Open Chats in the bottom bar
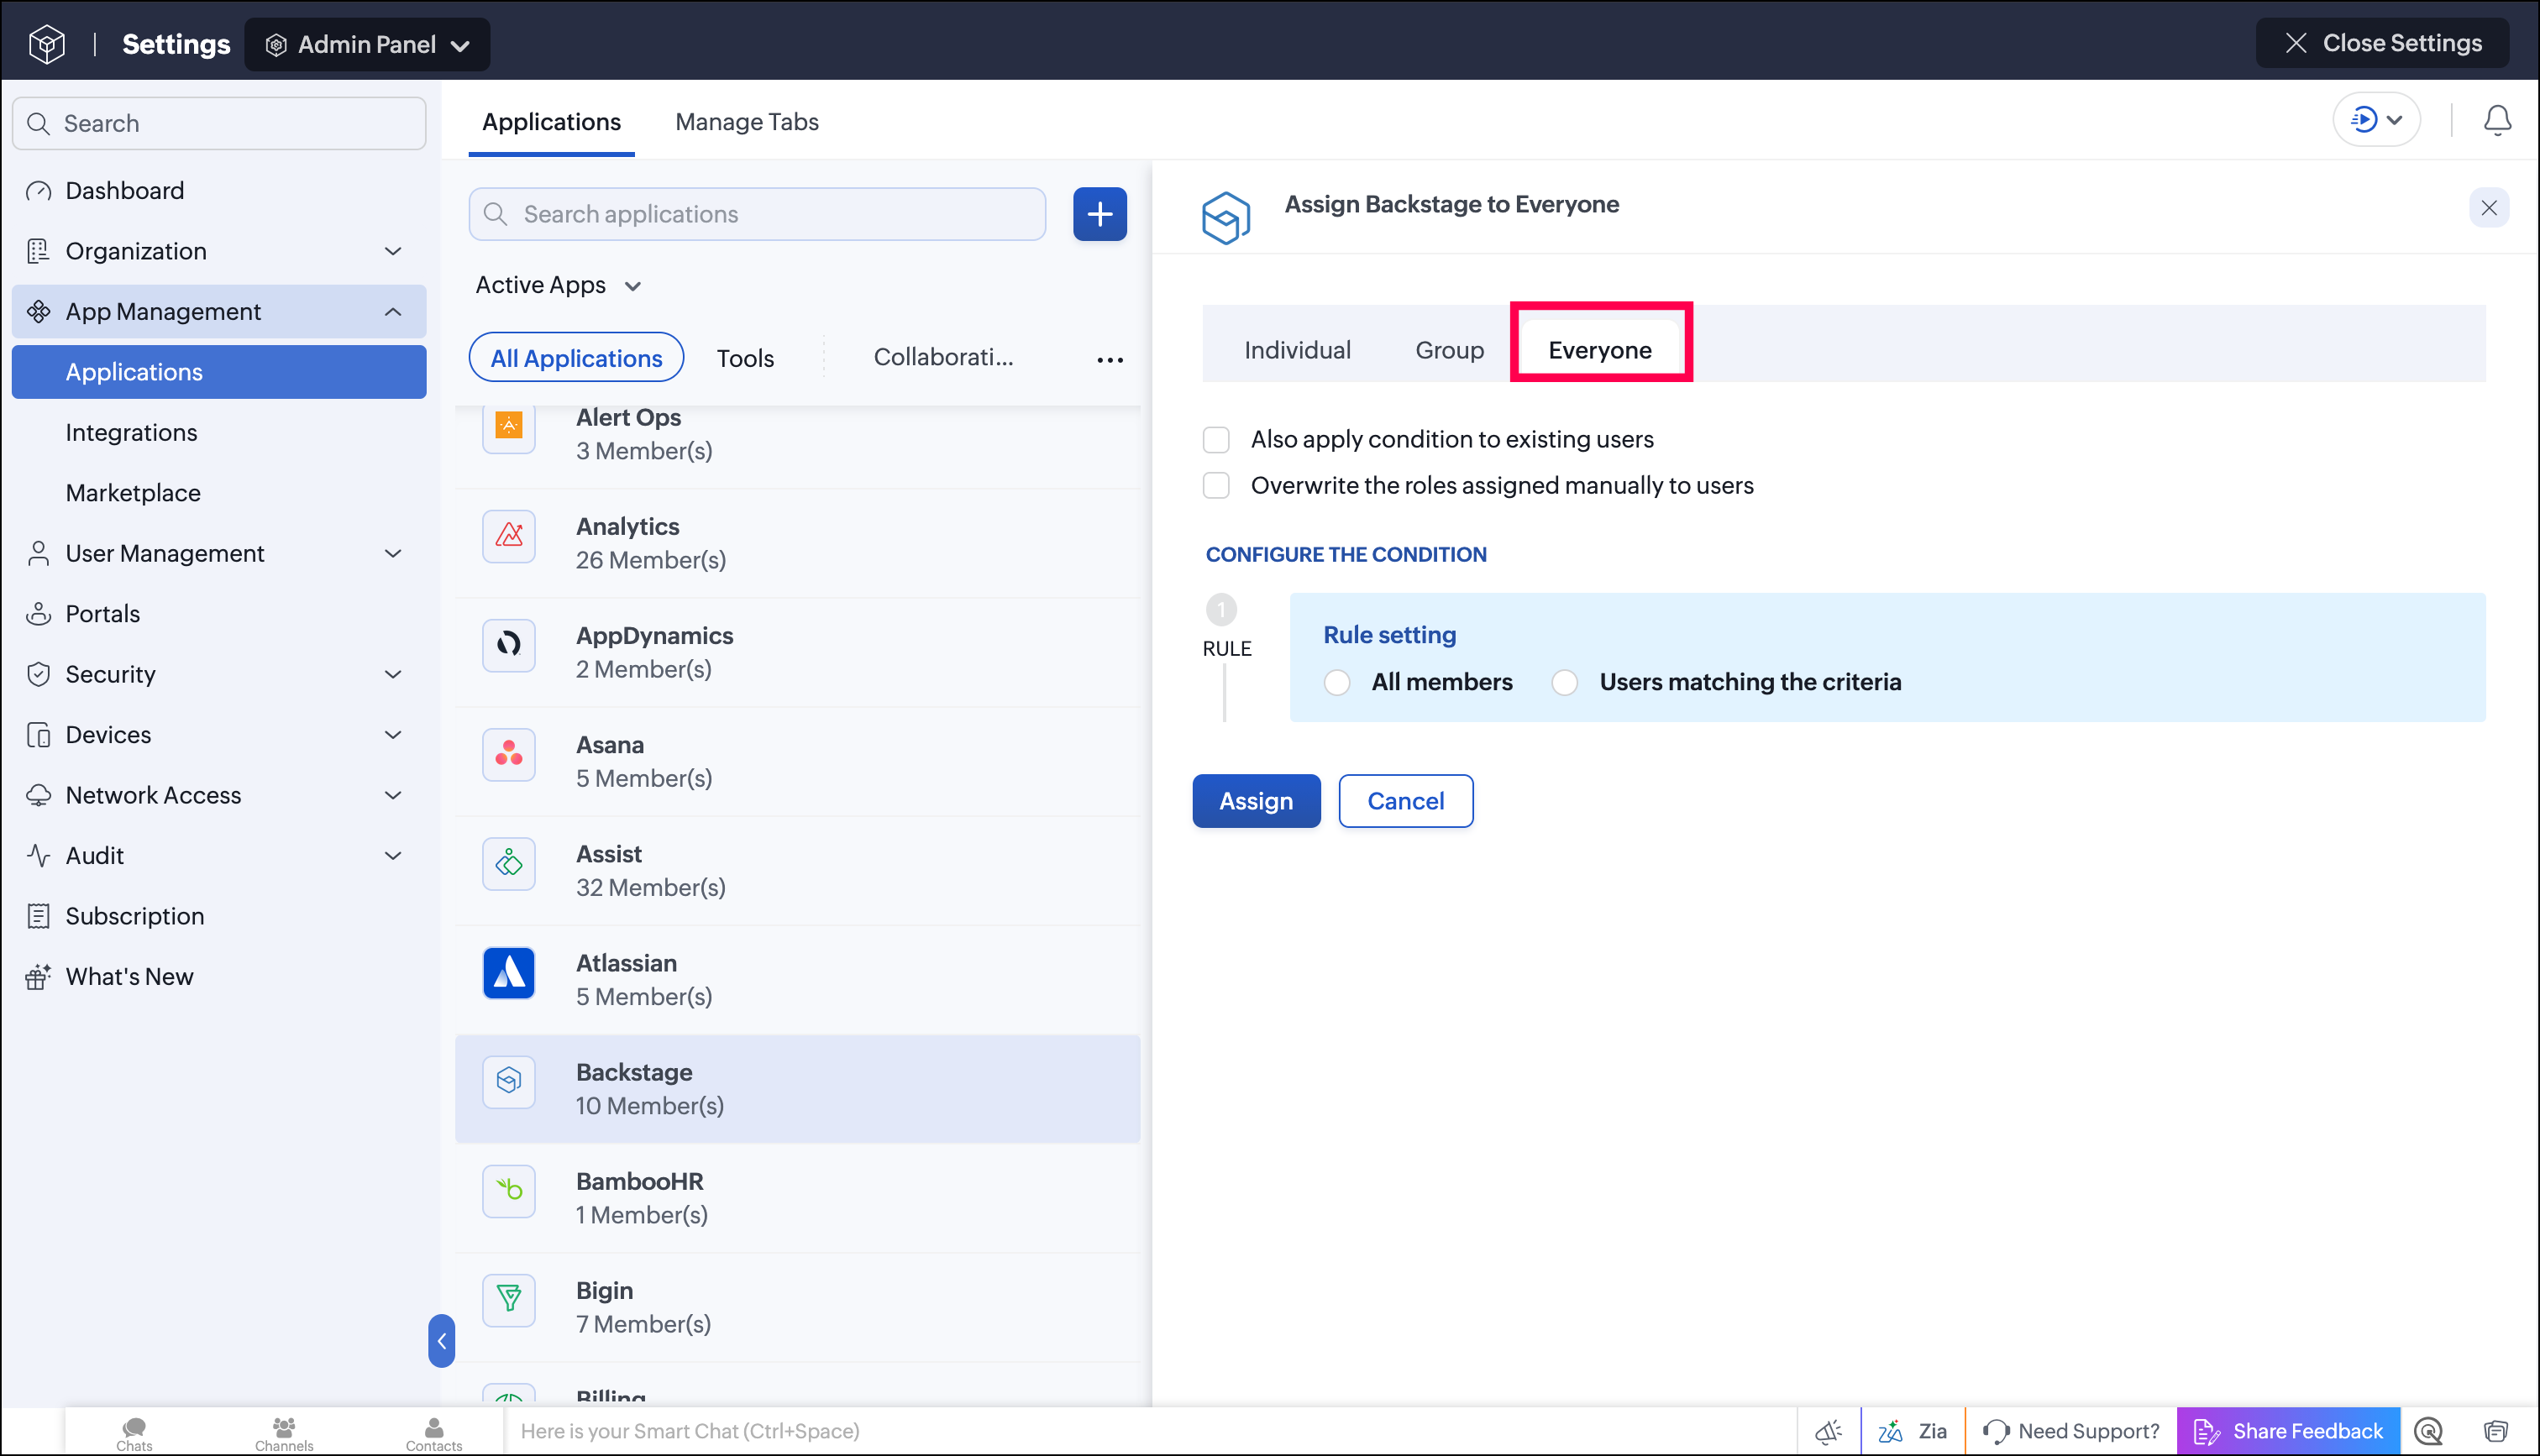The width and height of the screenshot is (2540, 1456). pyautogui.click(x=134, y=1433)
